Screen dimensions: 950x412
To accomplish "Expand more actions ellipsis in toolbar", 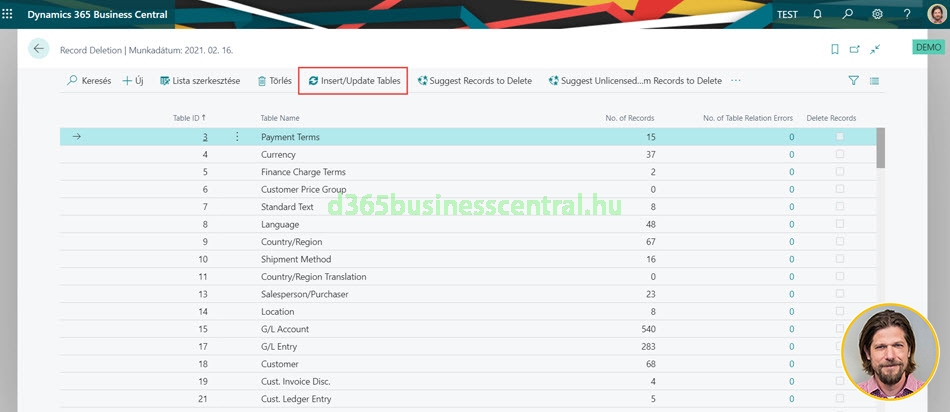I will tap(736, 81).
